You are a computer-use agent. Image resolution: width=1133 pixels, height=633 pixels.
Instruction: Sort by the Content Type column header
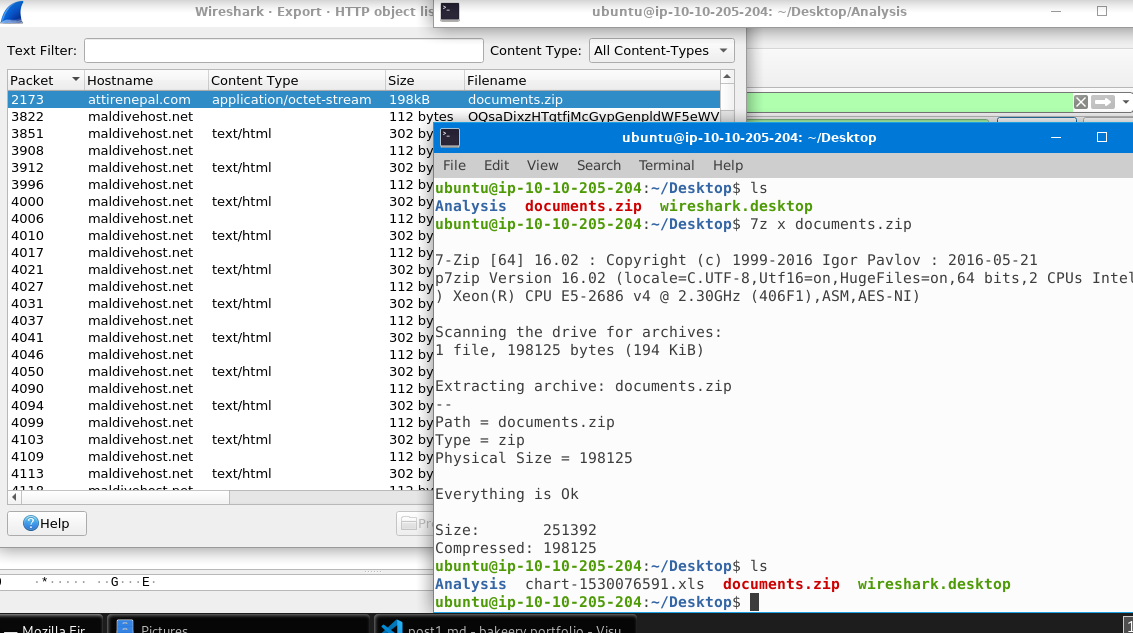pyautogui.click(x=296, y=80)
